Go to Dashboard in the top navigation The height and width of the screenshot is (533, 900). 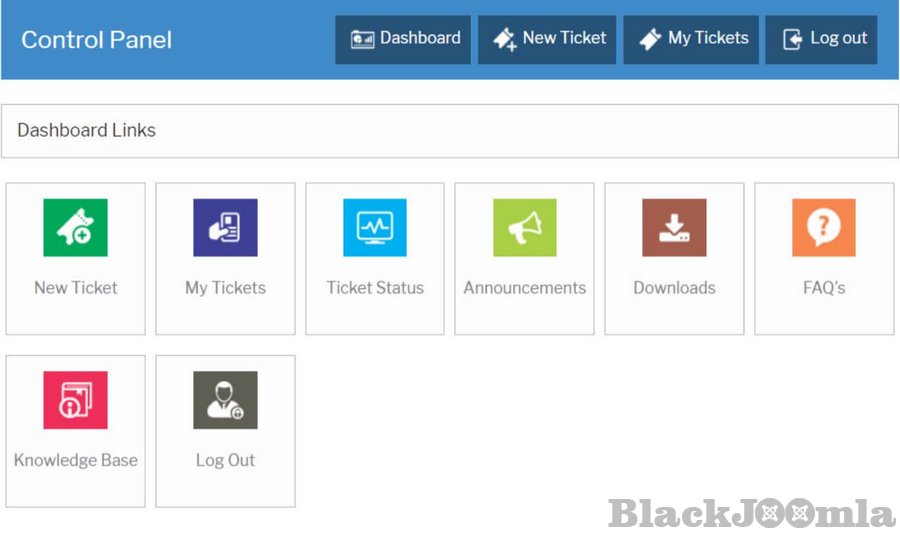coord(403,39)
